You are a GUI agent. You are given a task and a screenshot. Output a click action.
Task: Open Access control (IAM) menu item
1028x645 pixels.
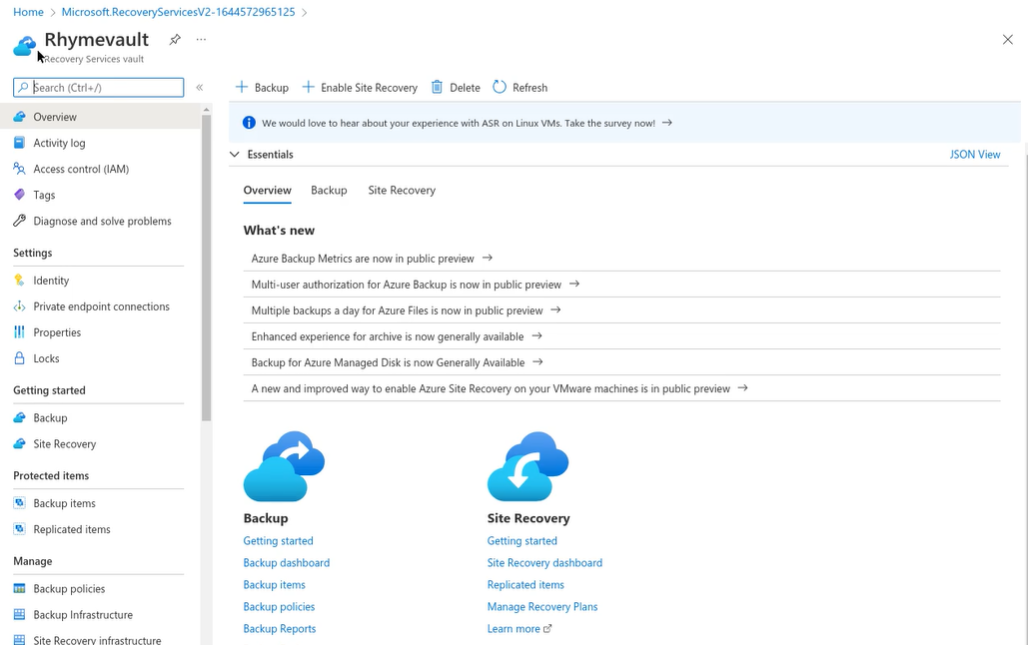(x=100, y=168)
